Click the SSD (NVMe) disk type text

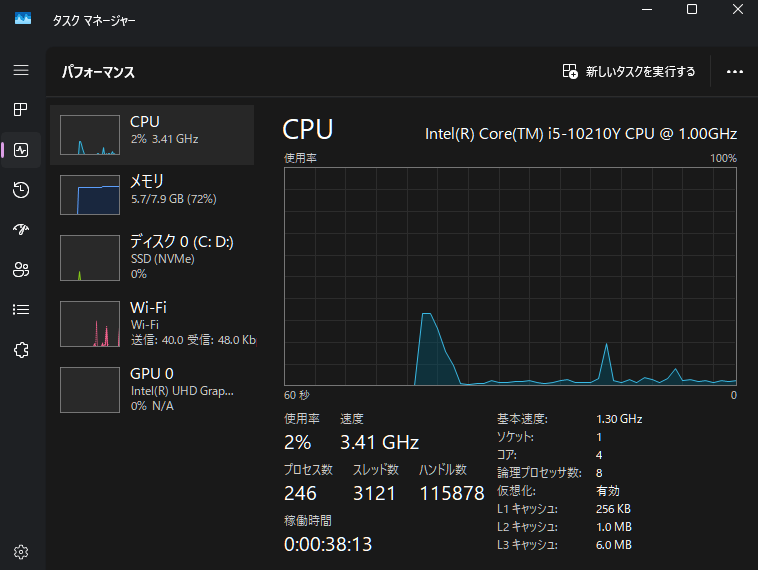(x=162, y=259)
